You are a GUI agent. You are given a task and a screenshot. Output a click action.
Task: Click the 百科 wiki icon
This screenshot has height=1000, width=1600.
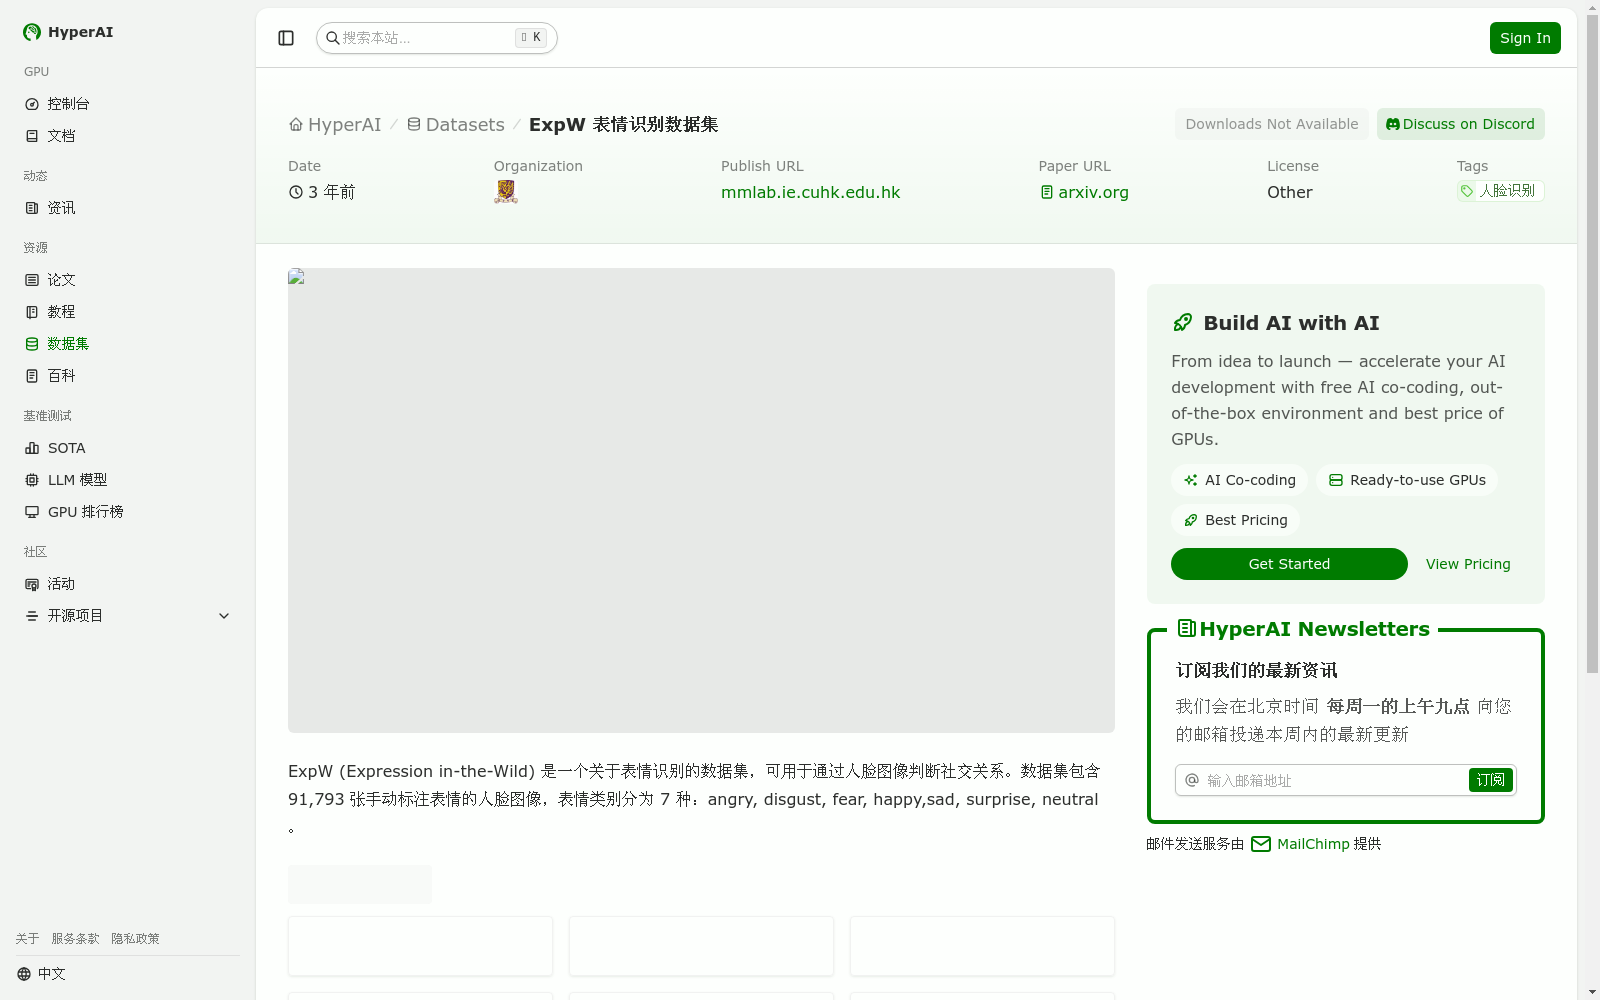(32, 376)
